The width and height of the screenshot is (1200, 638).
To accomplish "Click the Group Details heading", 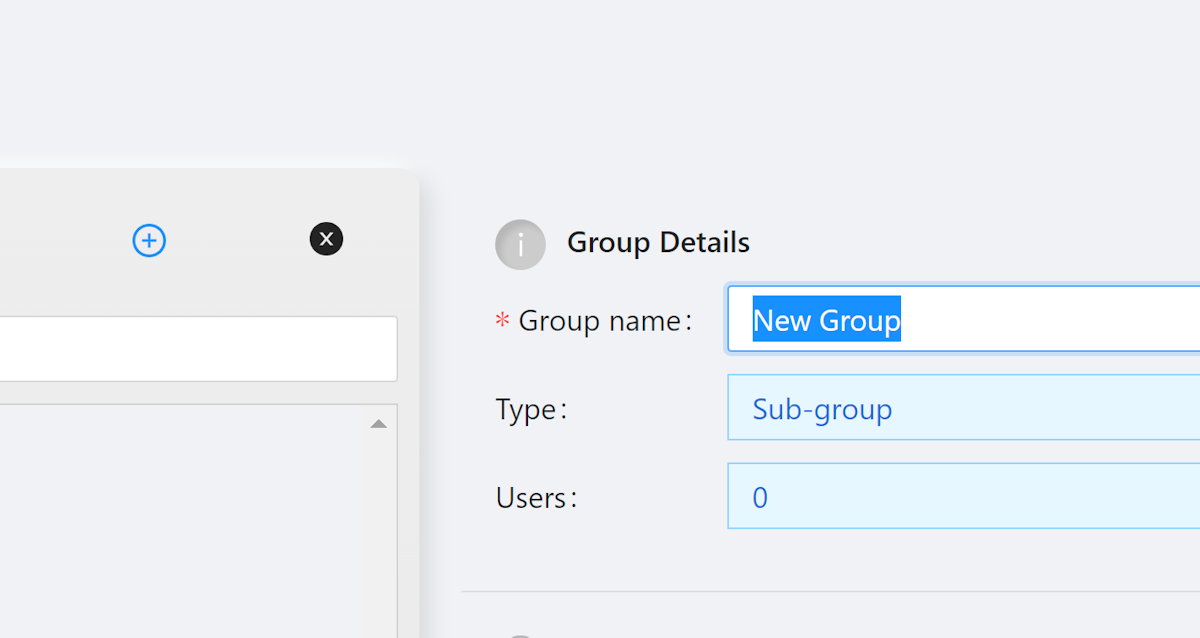I will (658, 243).
